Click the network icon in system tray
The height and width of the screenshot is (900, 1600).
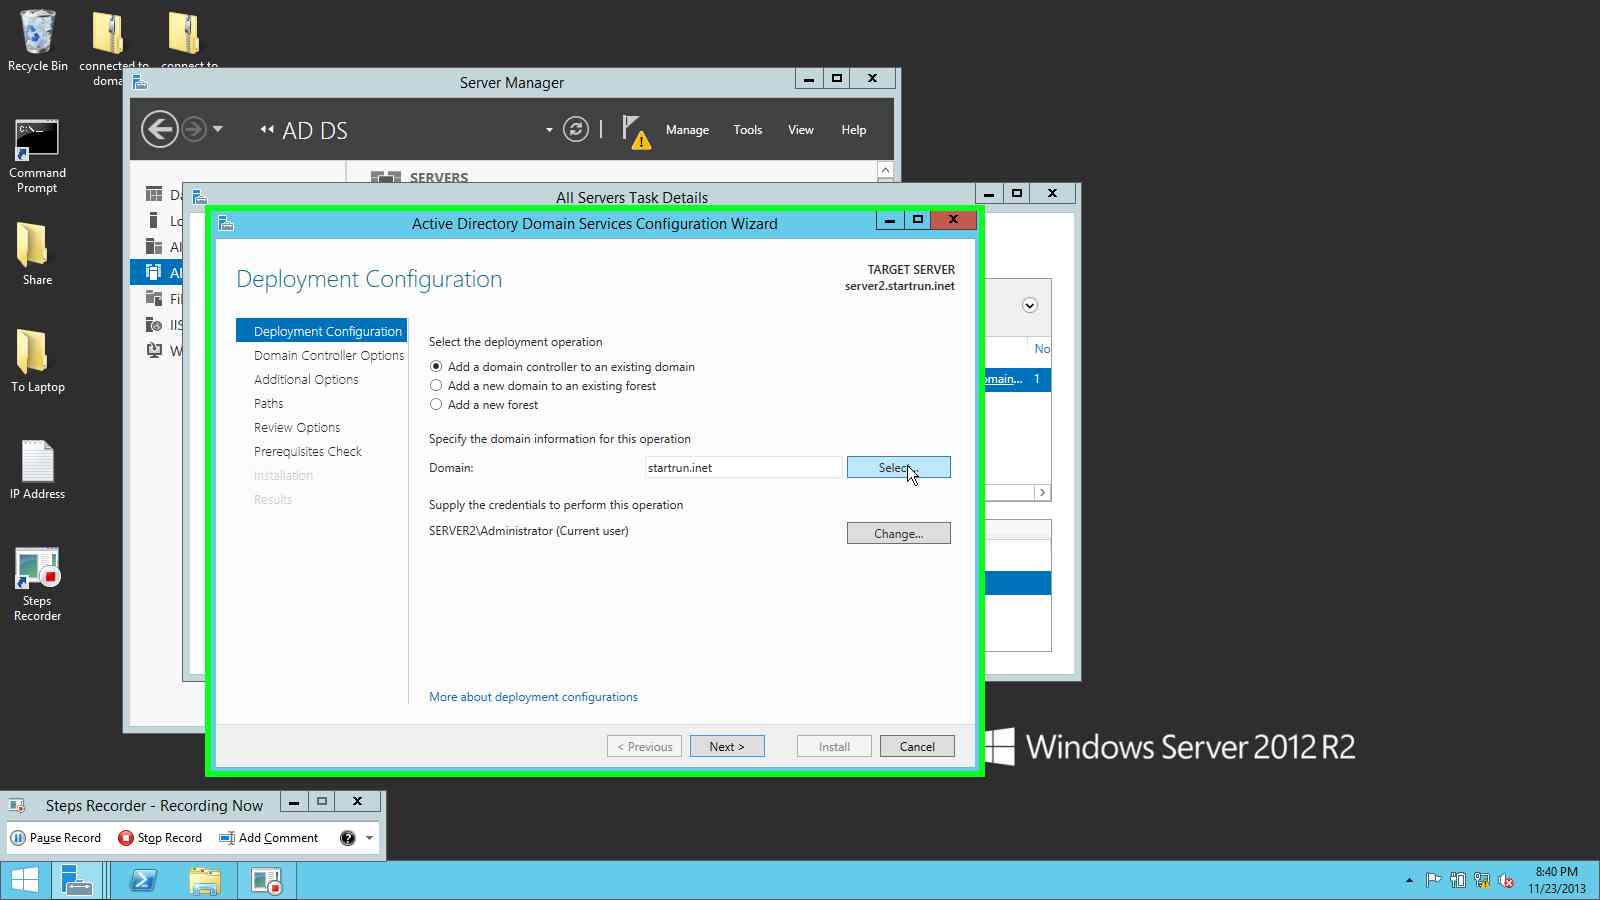point(1481,881)
